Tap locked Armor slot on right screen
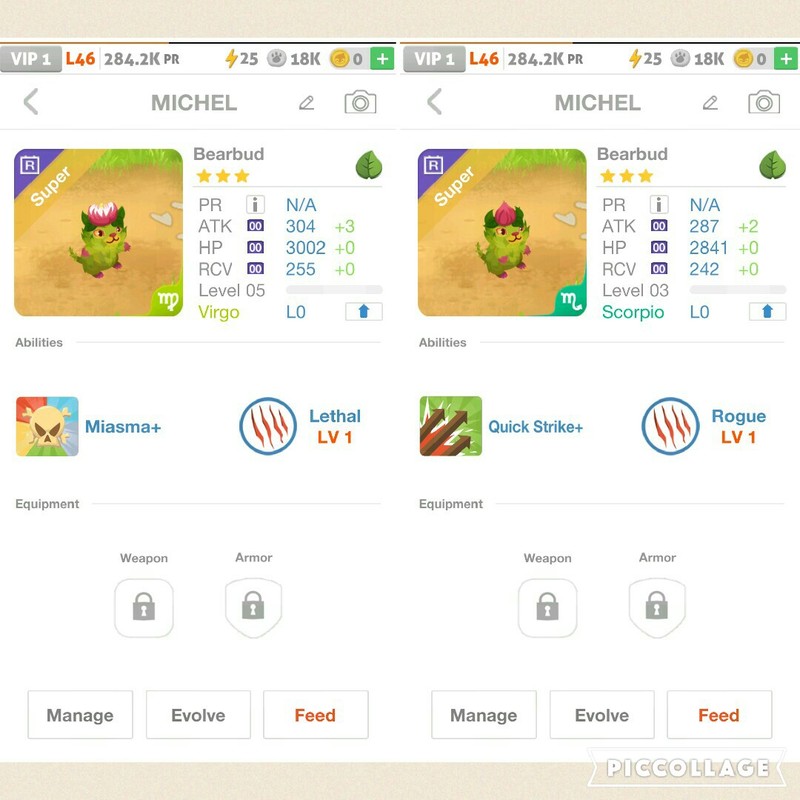The height and width of the screenshot is (800, 800). click(657, 608)
